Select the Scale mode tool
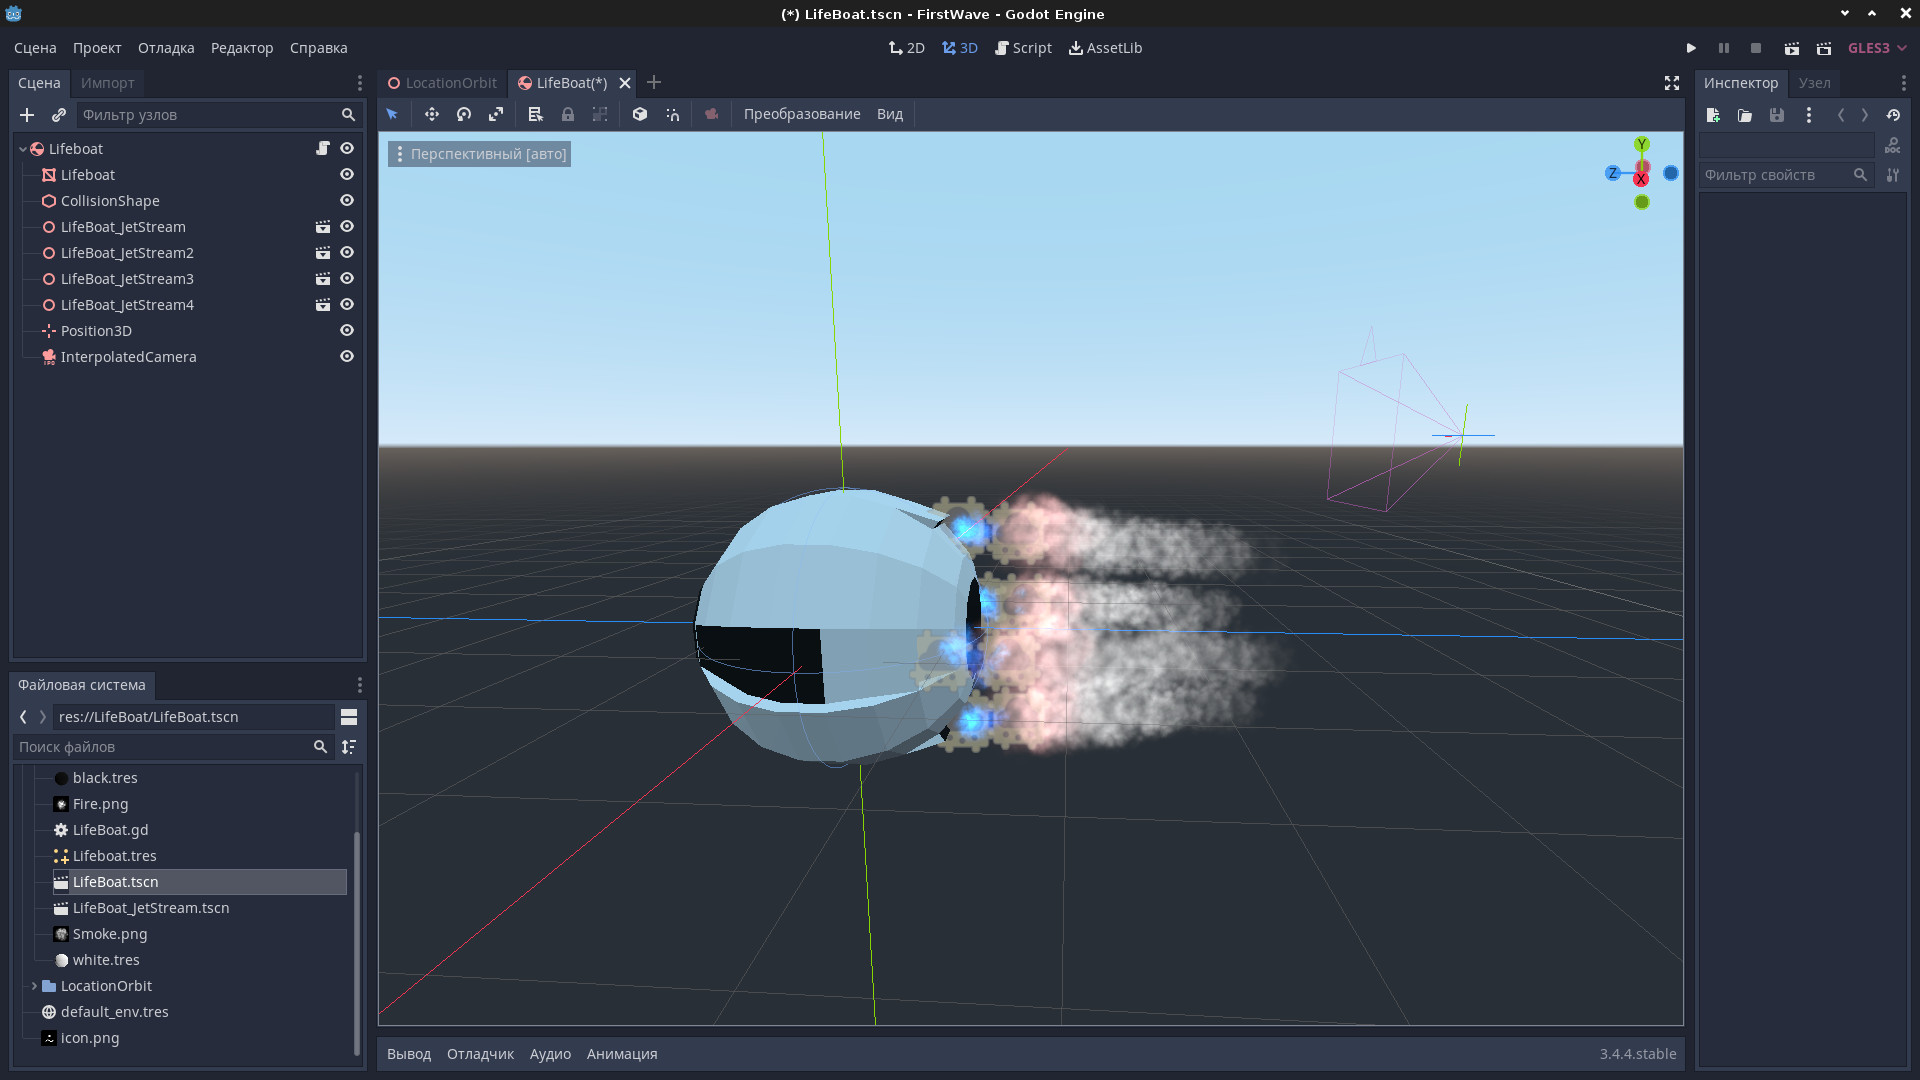1920x1080 pixels. click(x=496, y=115)
